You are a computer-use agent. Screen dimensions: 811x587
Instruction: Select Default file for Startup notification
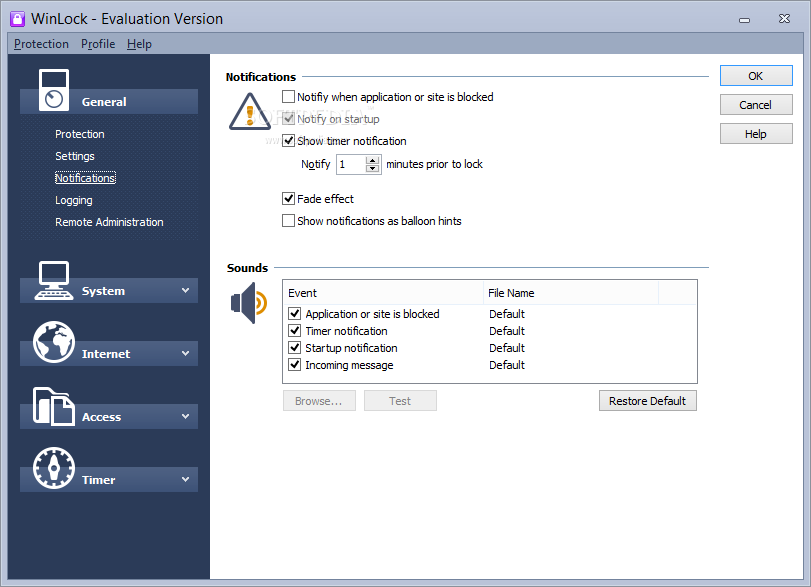click(x=507, y=348)
